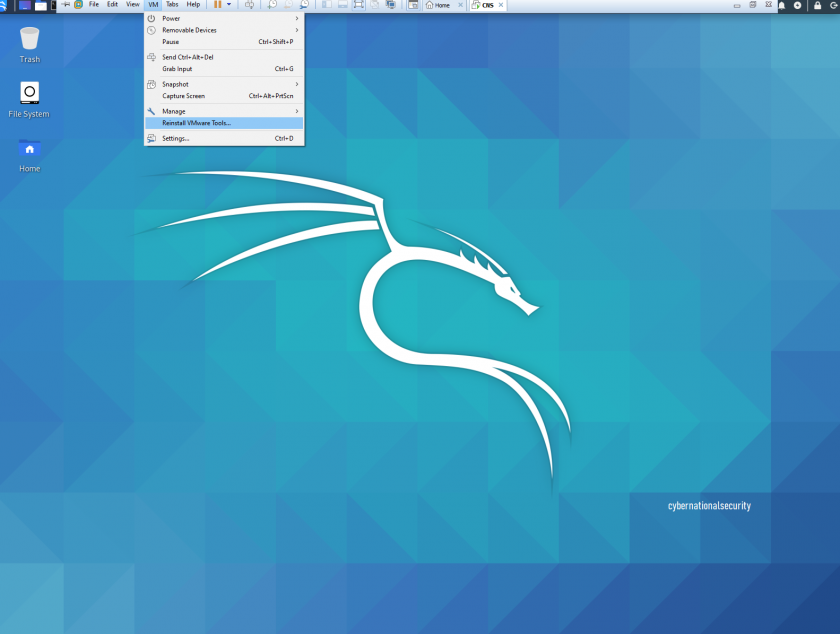Open the File menu
Image resolution: width=840 pixels, height=634 pixels.
point(94,4)
